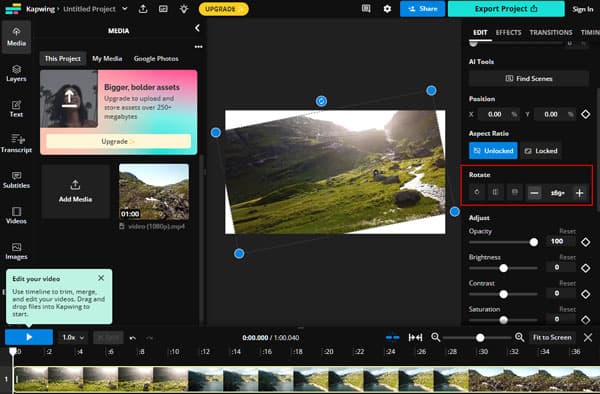Collapse the Media panel with chevron
Screen dimensions: 600x394
point(197,28)
